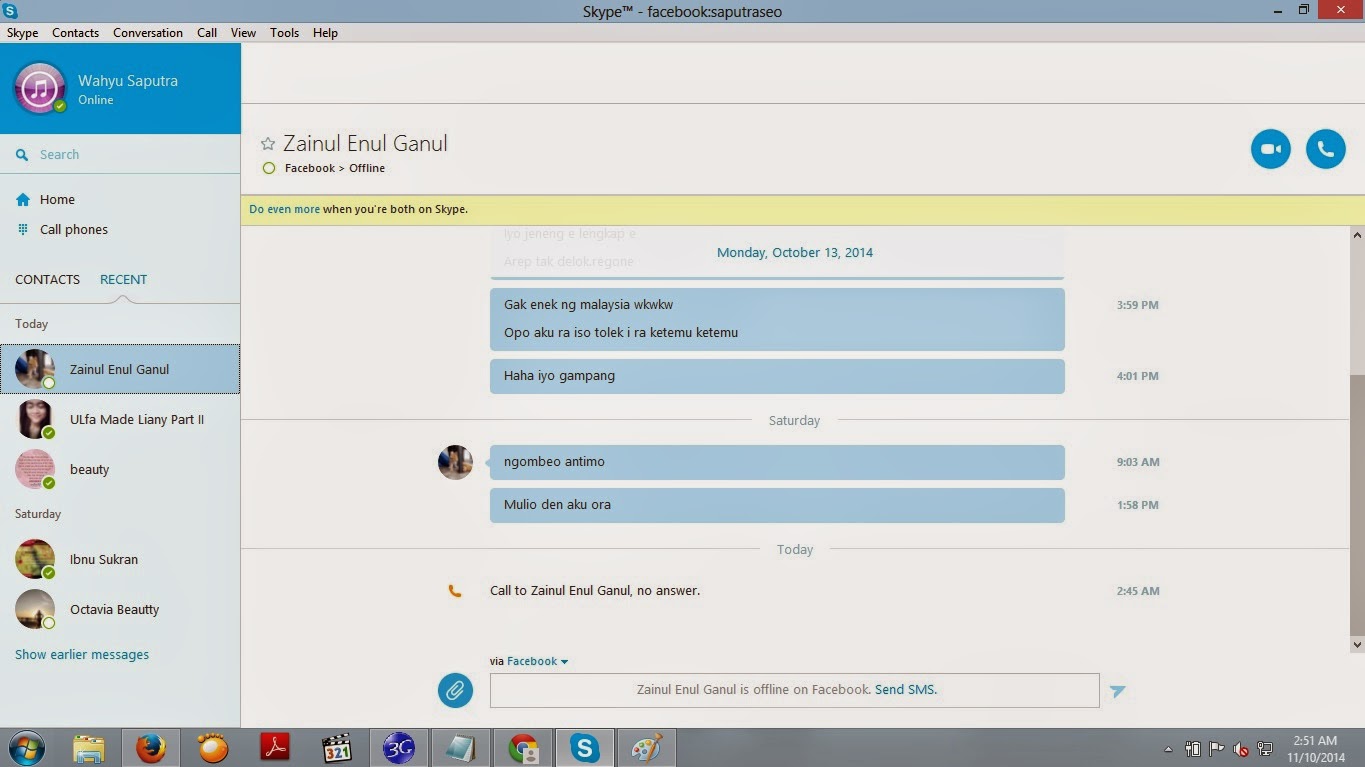Image resolution: width=1365 pixels, height=767 pixels.
Task: Open the 3G modem app on the taskbar
Action: pos(399,748)
